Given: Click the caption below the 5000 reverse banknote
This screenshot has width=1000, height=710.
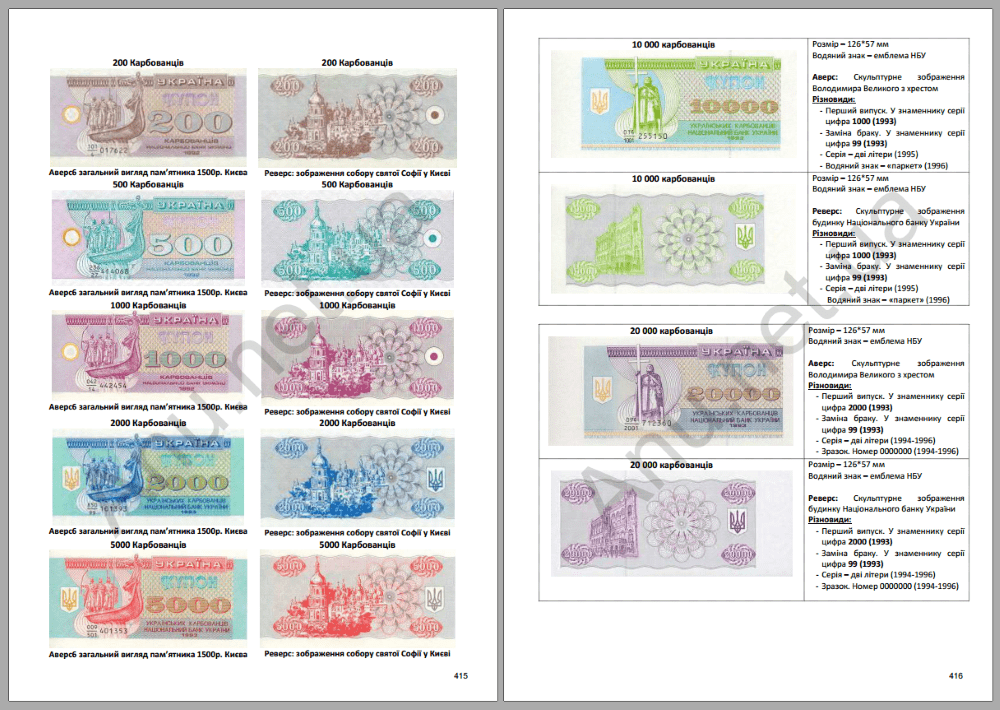Looking at the screenshot, I should [357, 654].
